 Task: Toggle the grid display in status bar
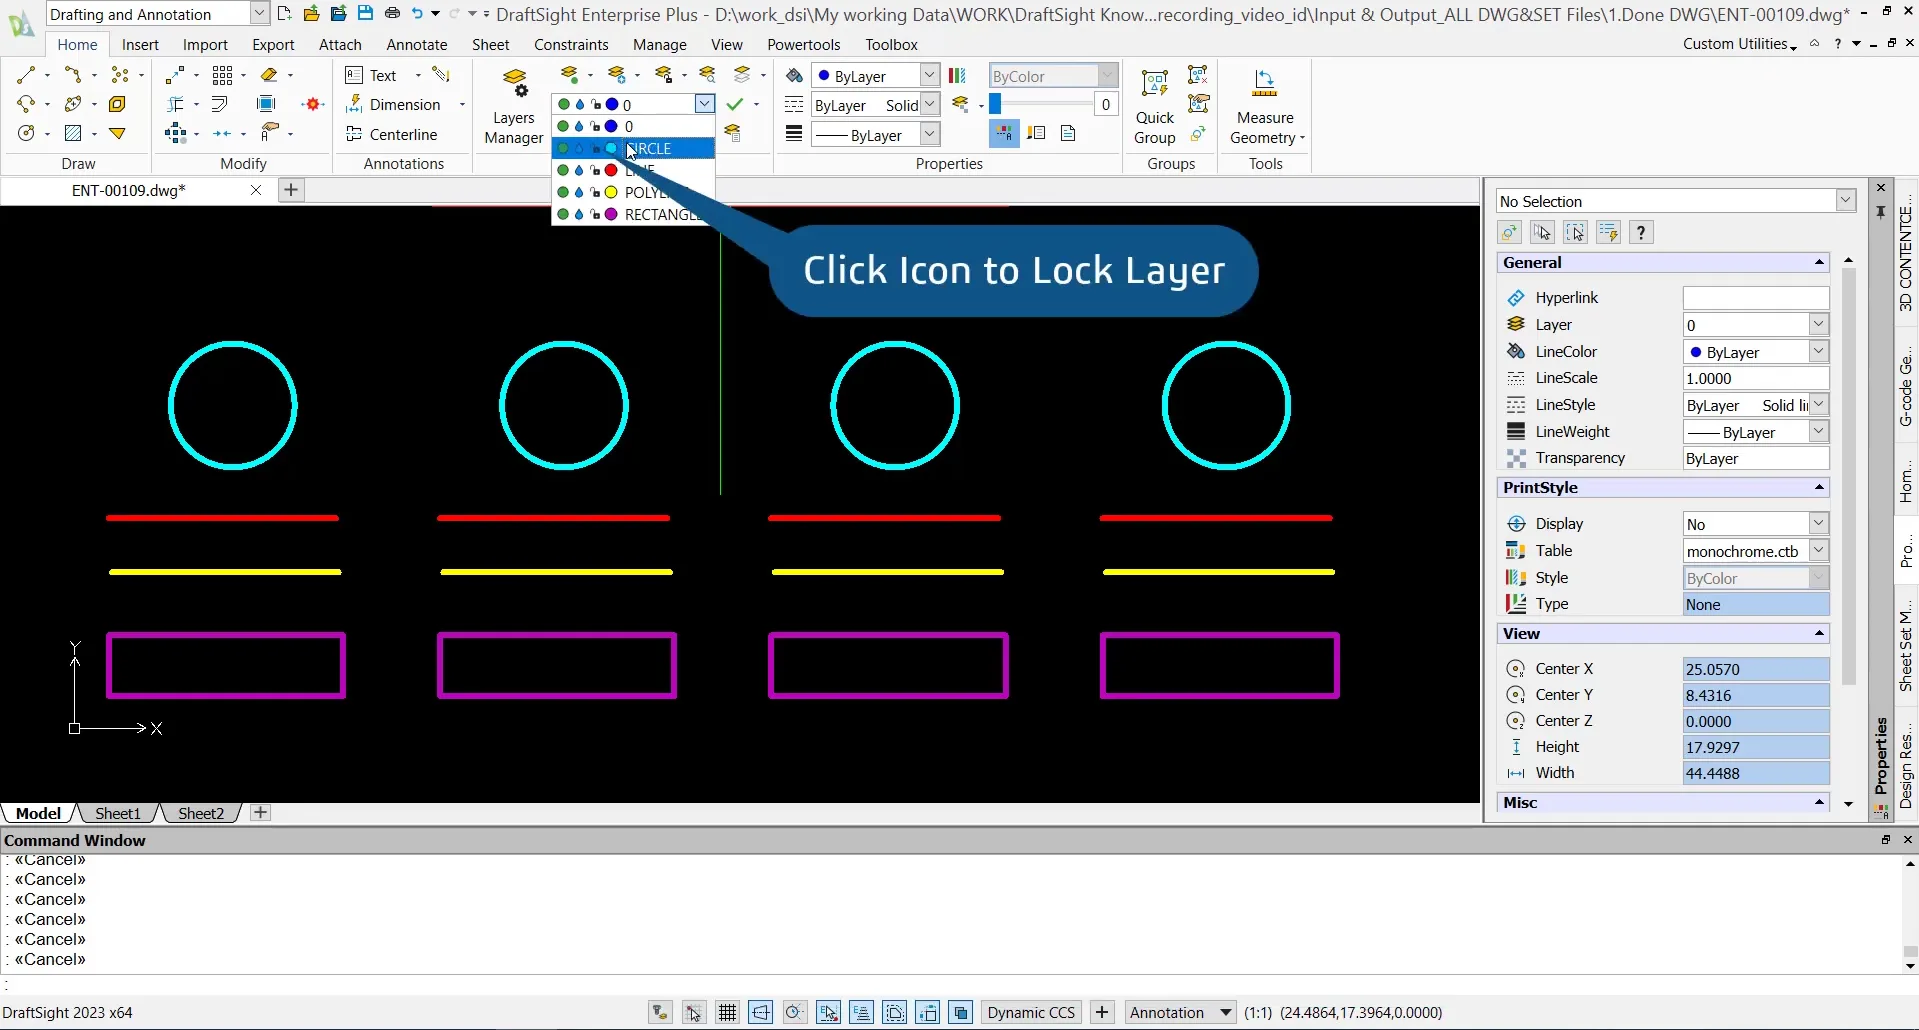coord(727,1013)
